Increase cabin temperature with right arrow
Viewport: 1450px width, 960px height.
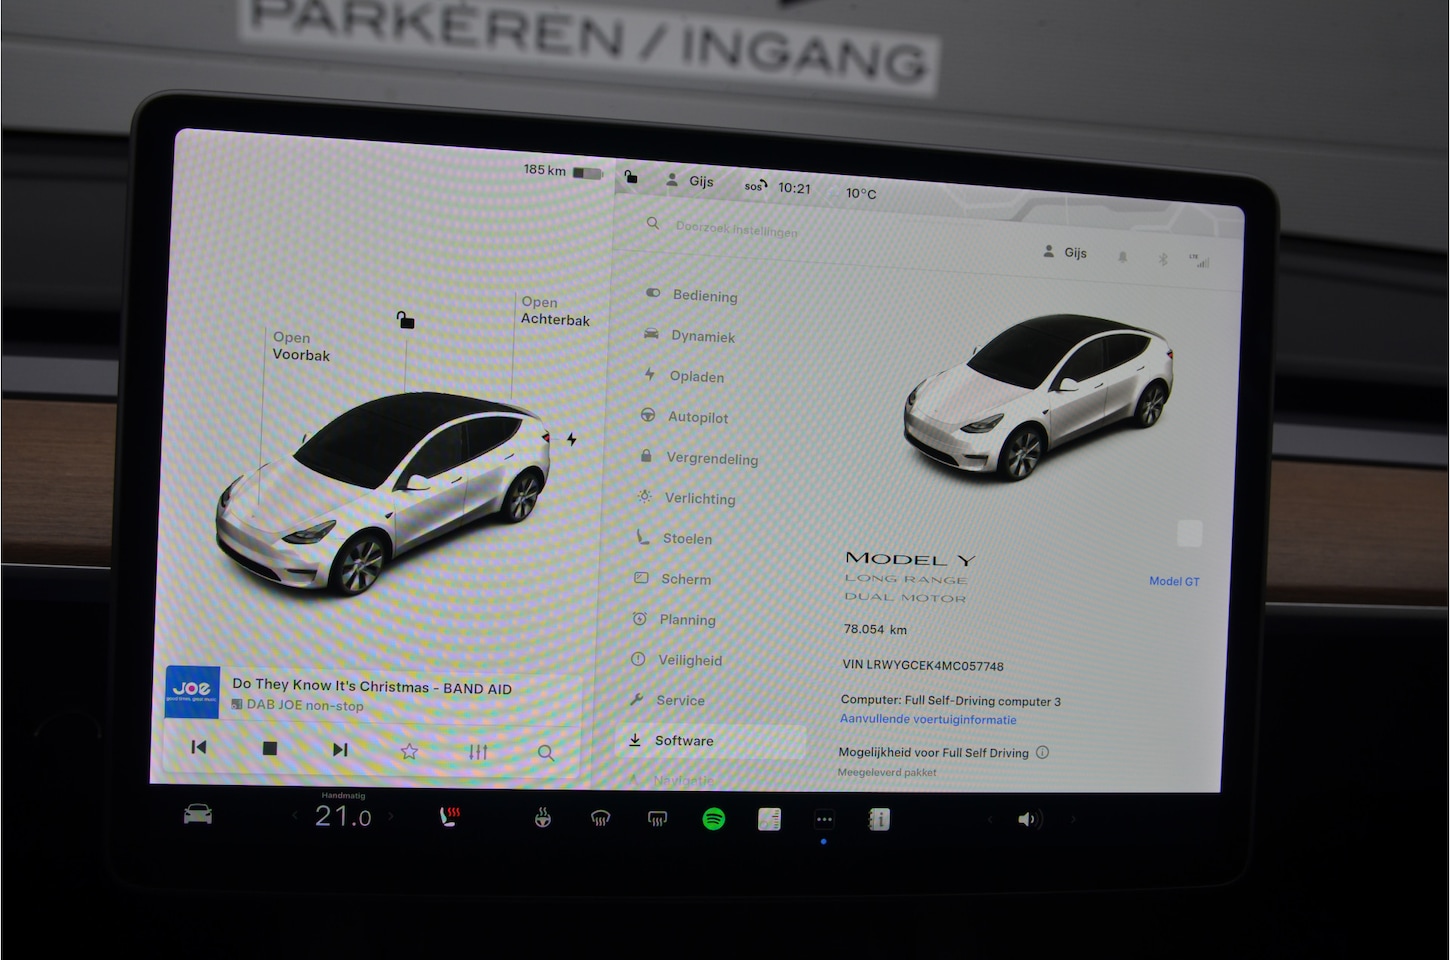391,817
